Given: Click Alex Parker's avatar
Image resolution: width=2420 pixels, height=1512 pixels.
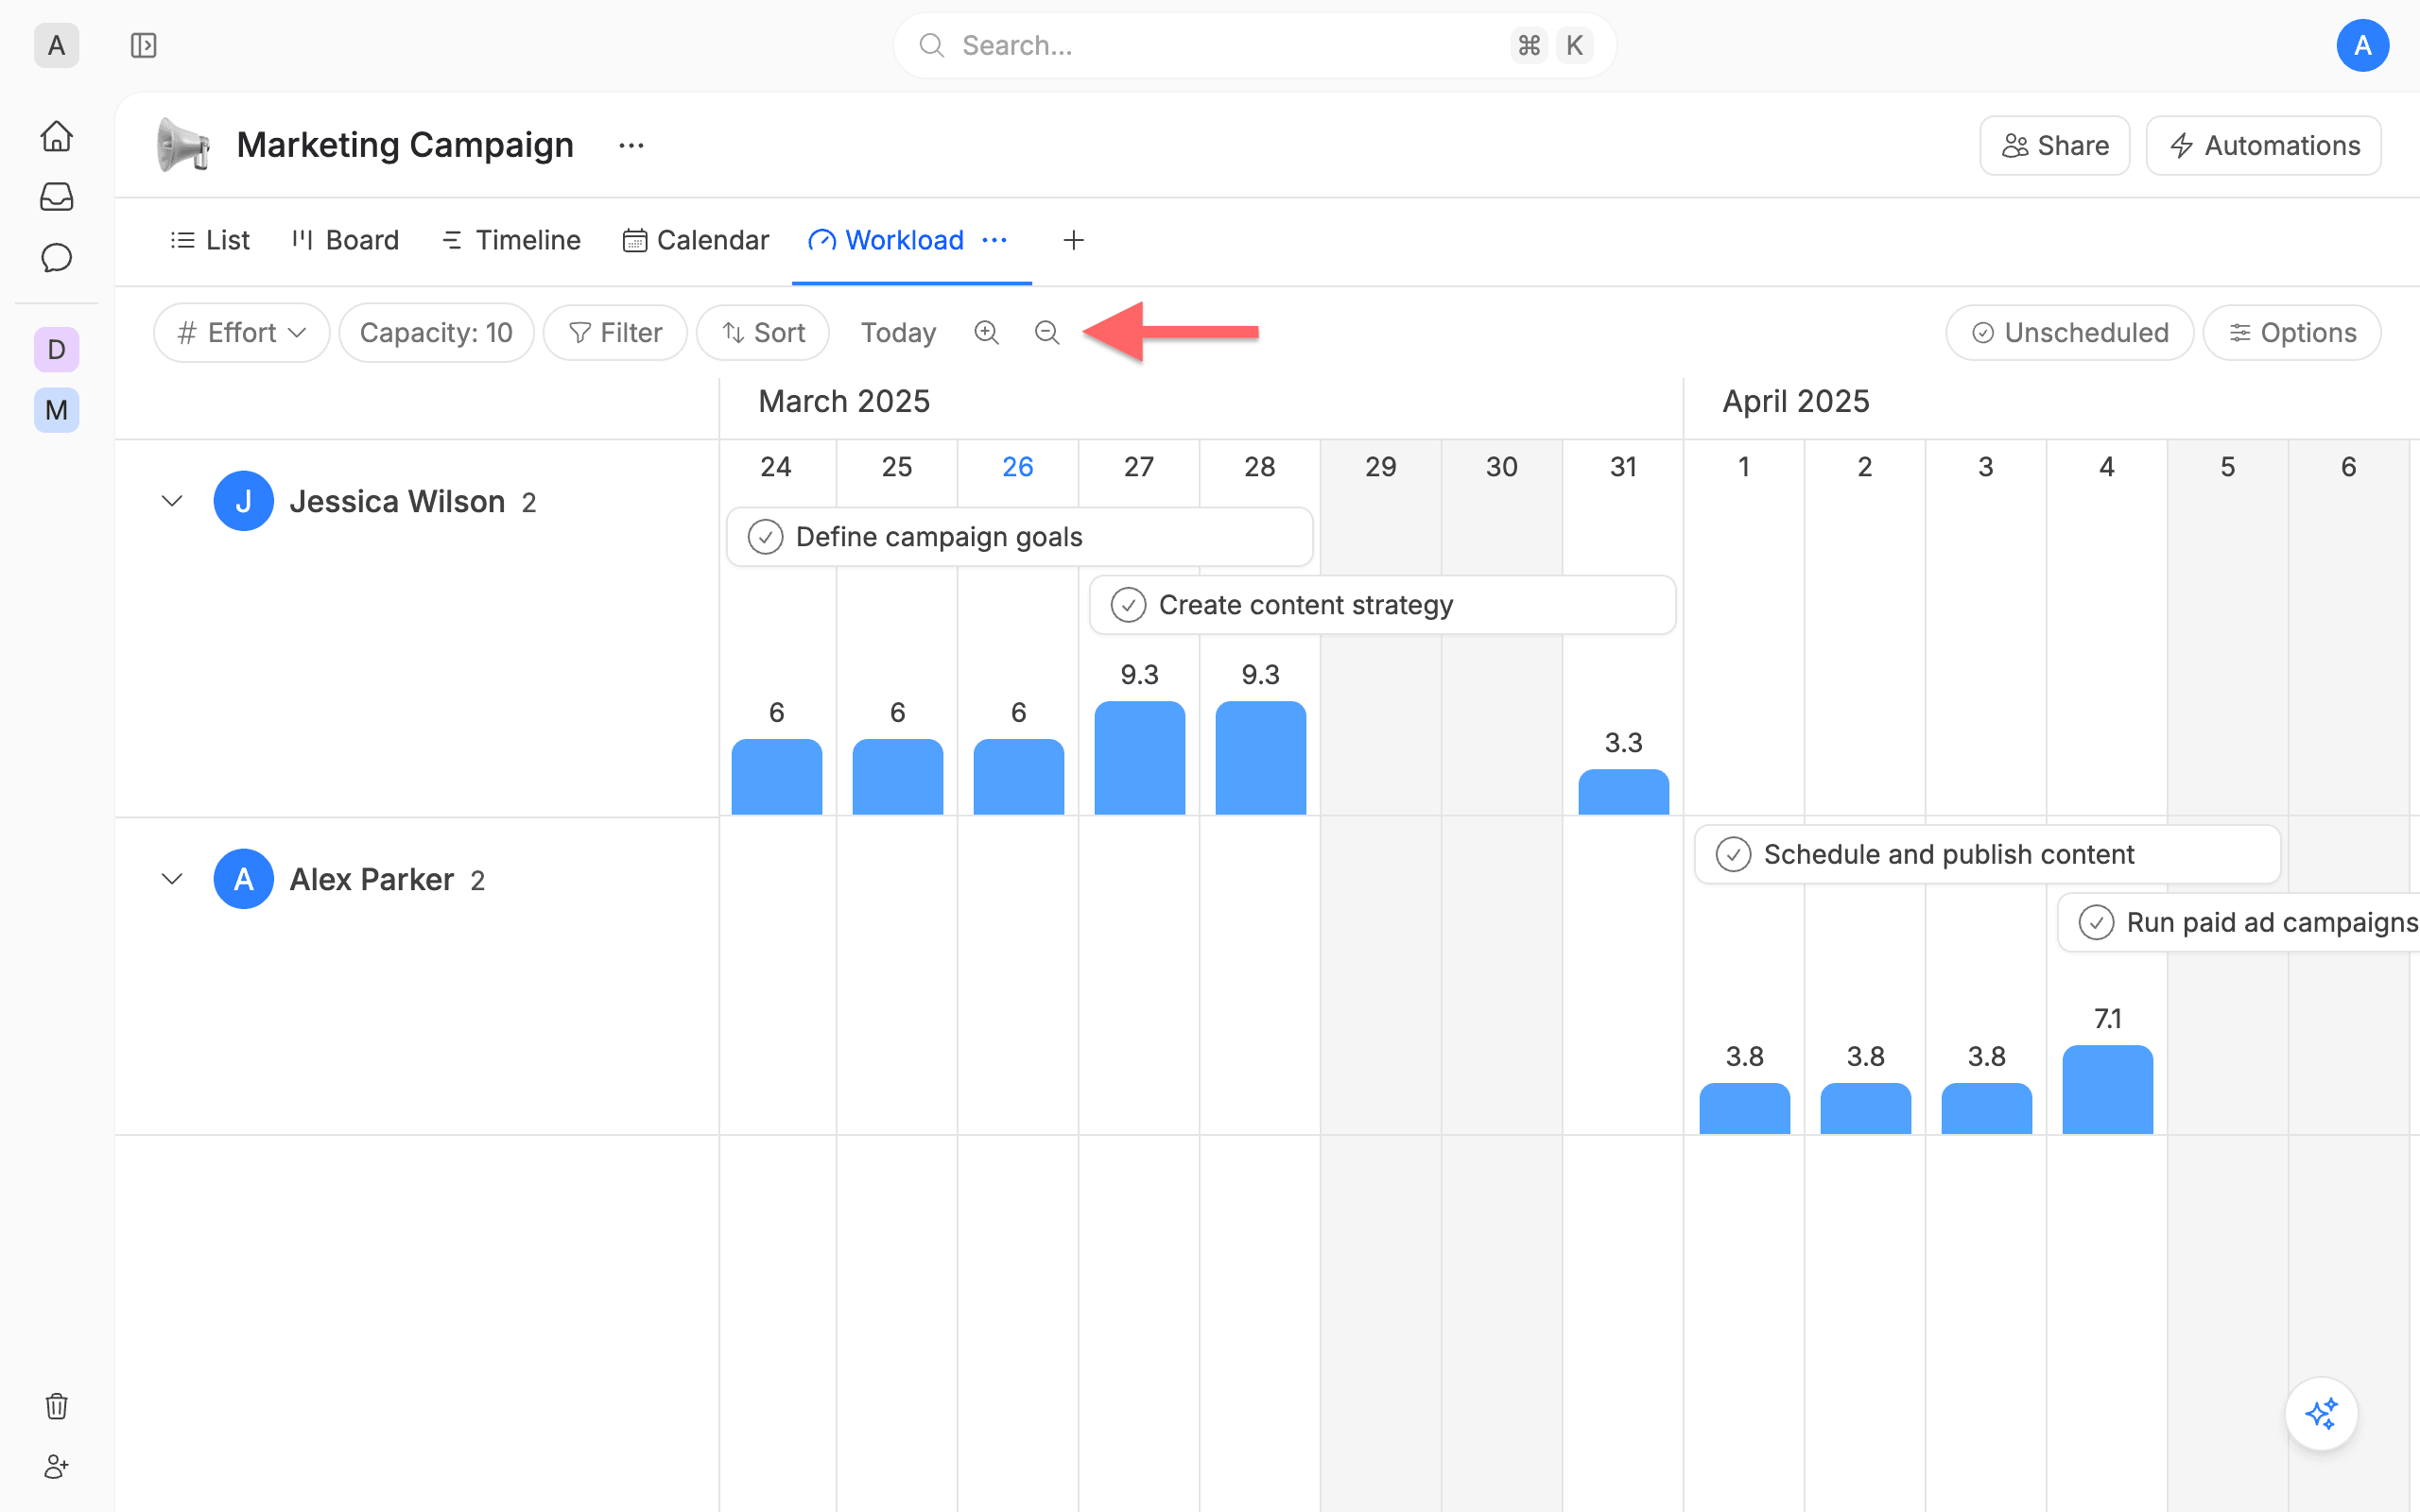Looking at the screenshot, I should 244,879.
